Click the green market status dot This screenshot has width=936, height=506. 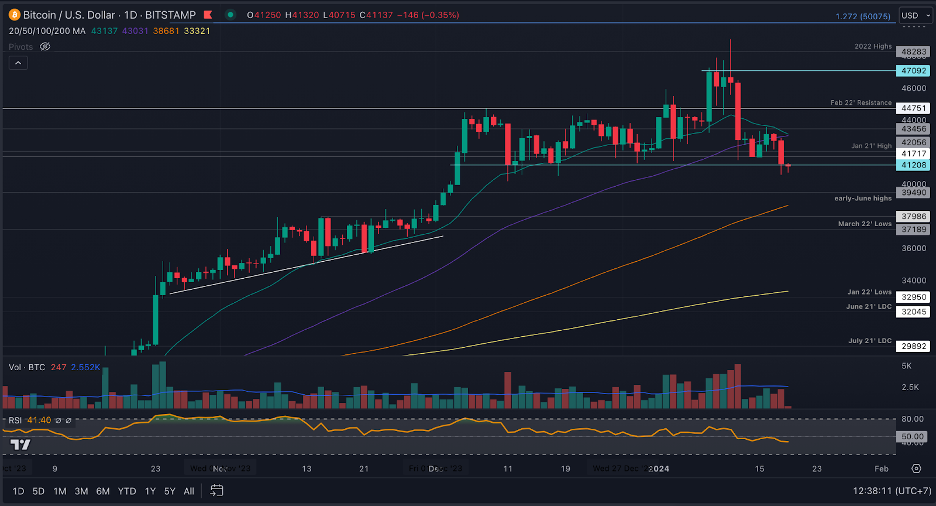(230, 14)
